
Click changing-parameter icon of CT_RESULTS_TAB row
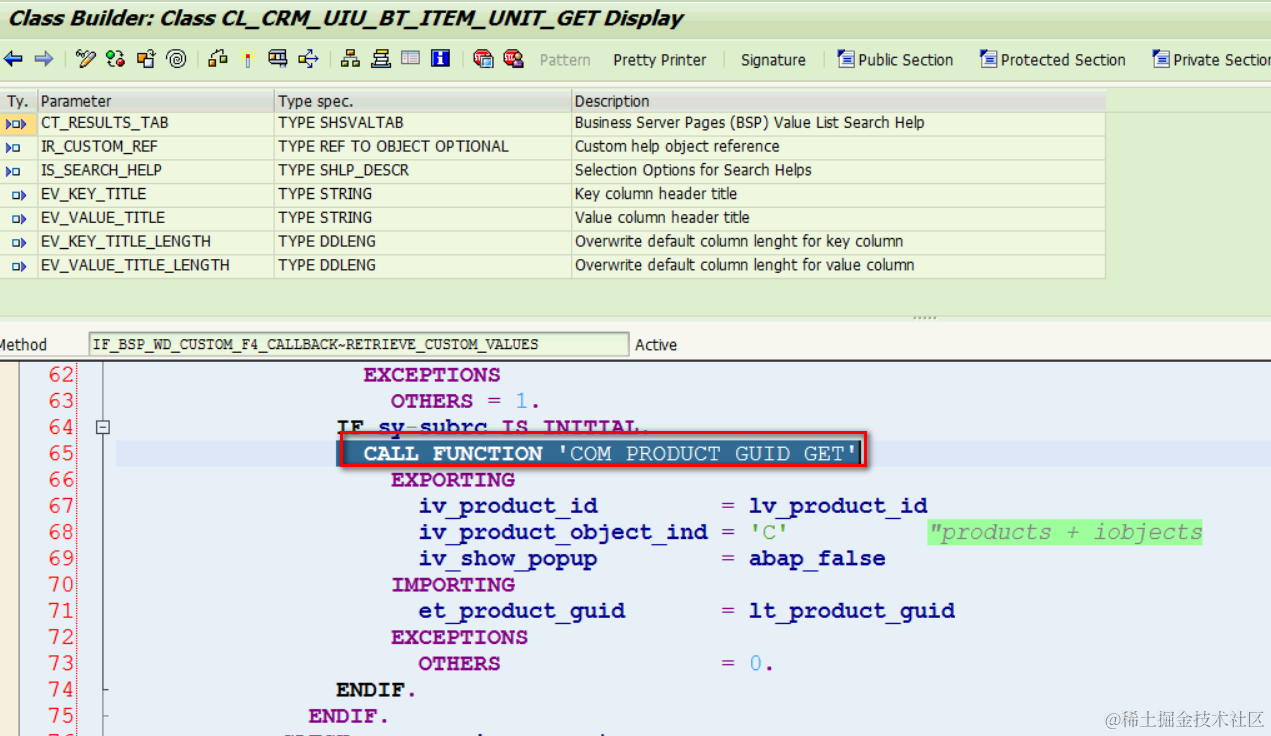pyautogui.click(x=16, y=123)
